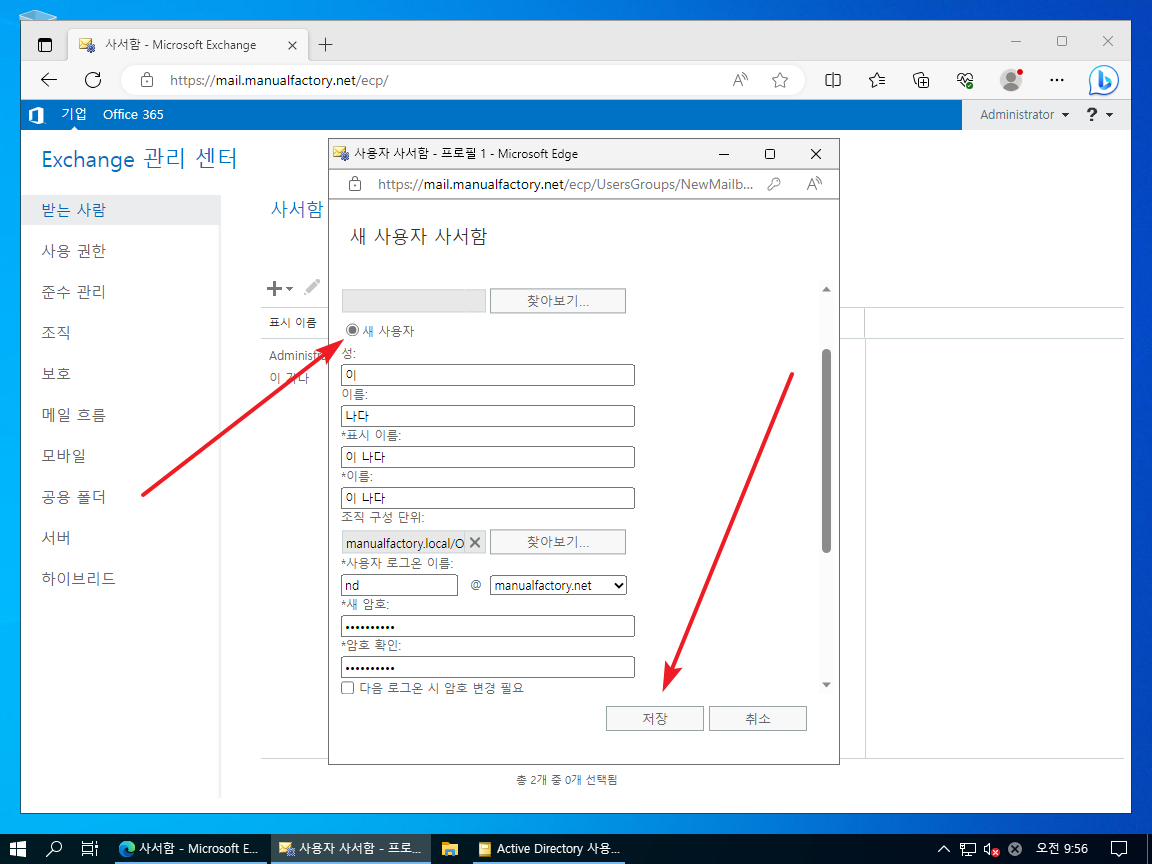This screenshot has width=1152, height=864.
Task: Open File Explorer from the taskbar
Action: pos(450,849)
